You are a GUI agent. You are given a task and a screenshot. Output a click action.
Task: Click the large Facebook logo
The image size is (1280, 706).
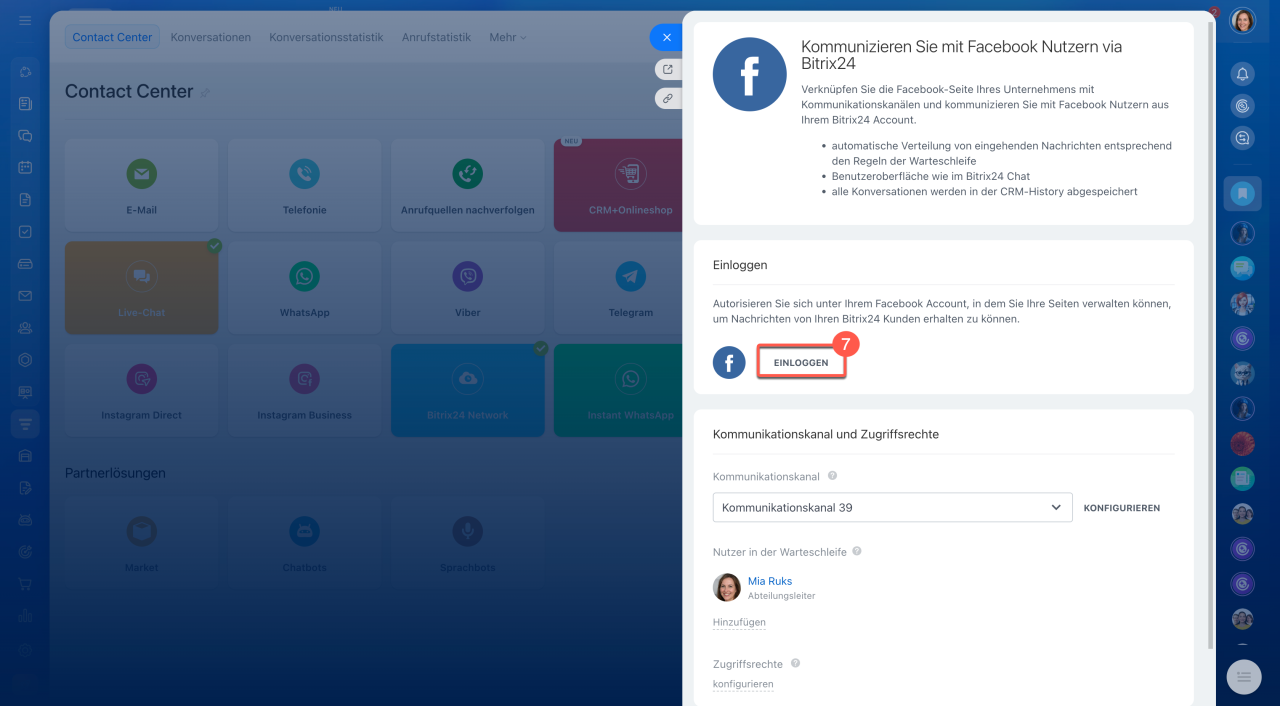point(750,74)
